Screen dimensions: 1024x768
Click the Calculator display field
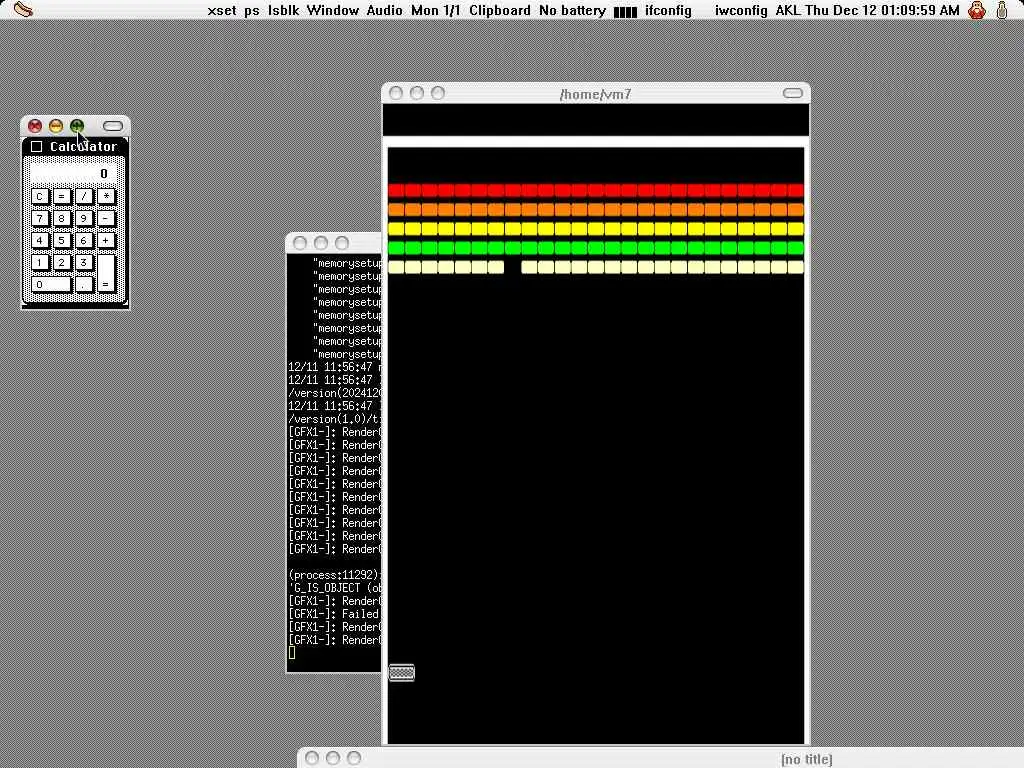coord(73,173)
